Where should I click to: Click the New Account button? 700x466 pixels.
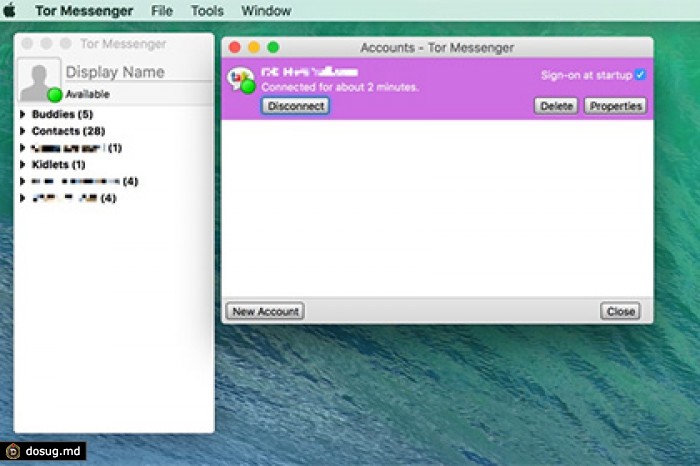(x=265, y=311)
